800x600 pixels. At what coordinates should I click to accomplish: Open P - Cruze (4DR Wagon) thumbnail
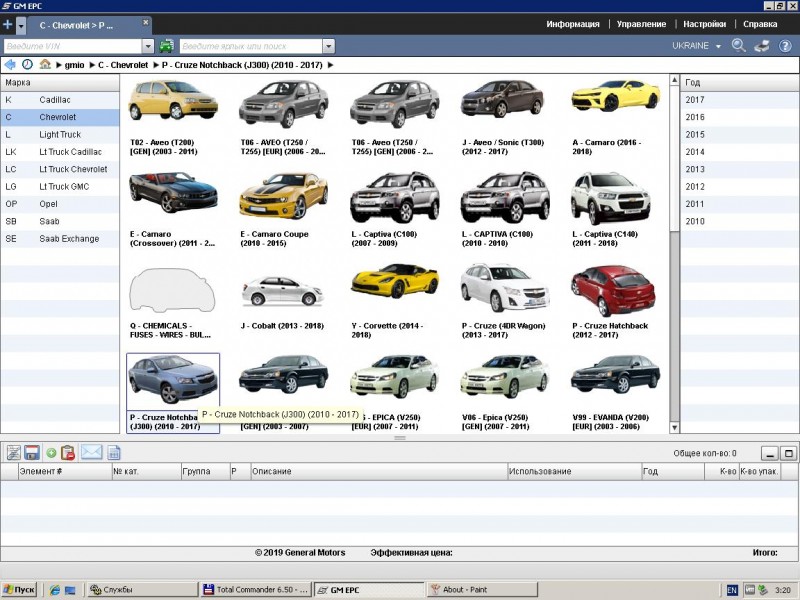(504, 288)
